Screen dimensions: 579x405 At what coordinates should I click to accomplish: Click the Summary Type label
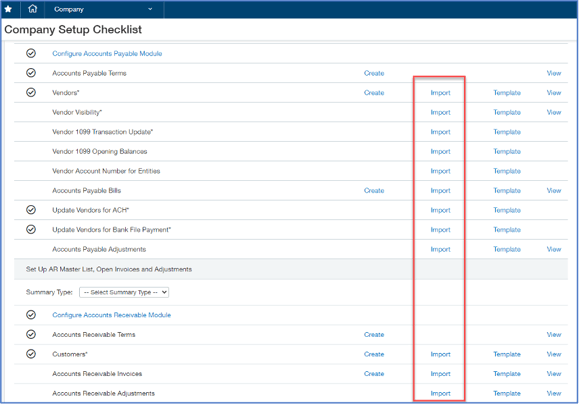pos(49,292)
